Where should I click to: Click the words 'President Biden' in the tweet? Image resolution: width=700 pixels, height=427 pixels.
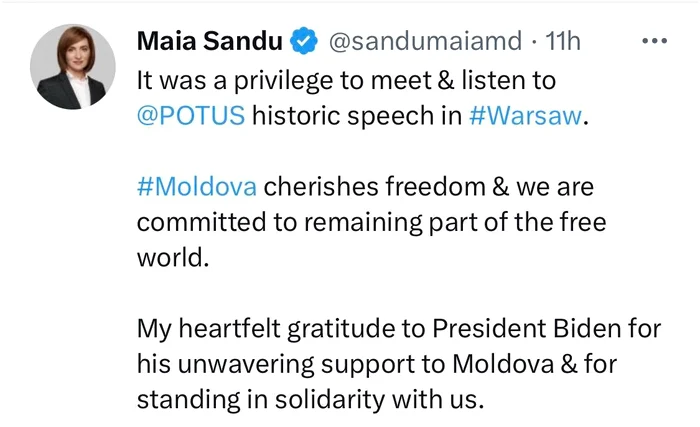click(x=526, y=328)
